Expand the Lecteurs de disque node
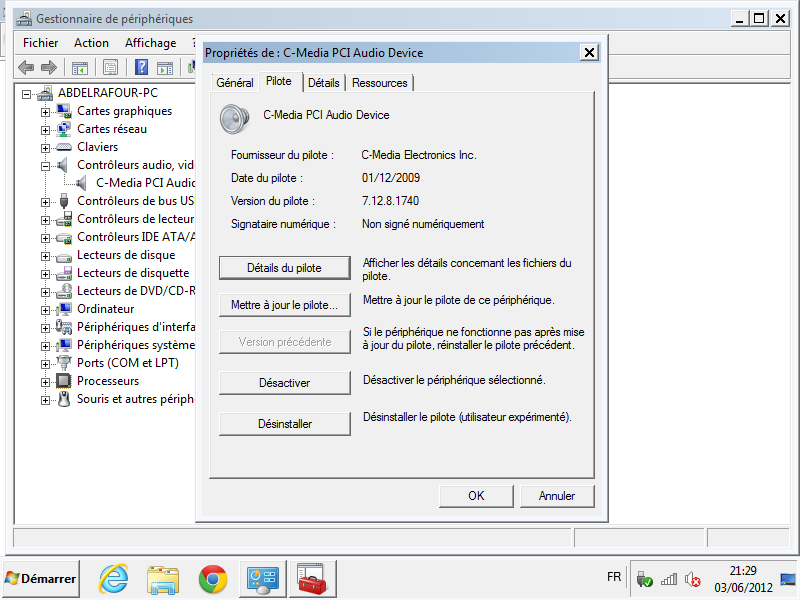The image size is (800, 600). pyautogui.click(x=45, y=257)
